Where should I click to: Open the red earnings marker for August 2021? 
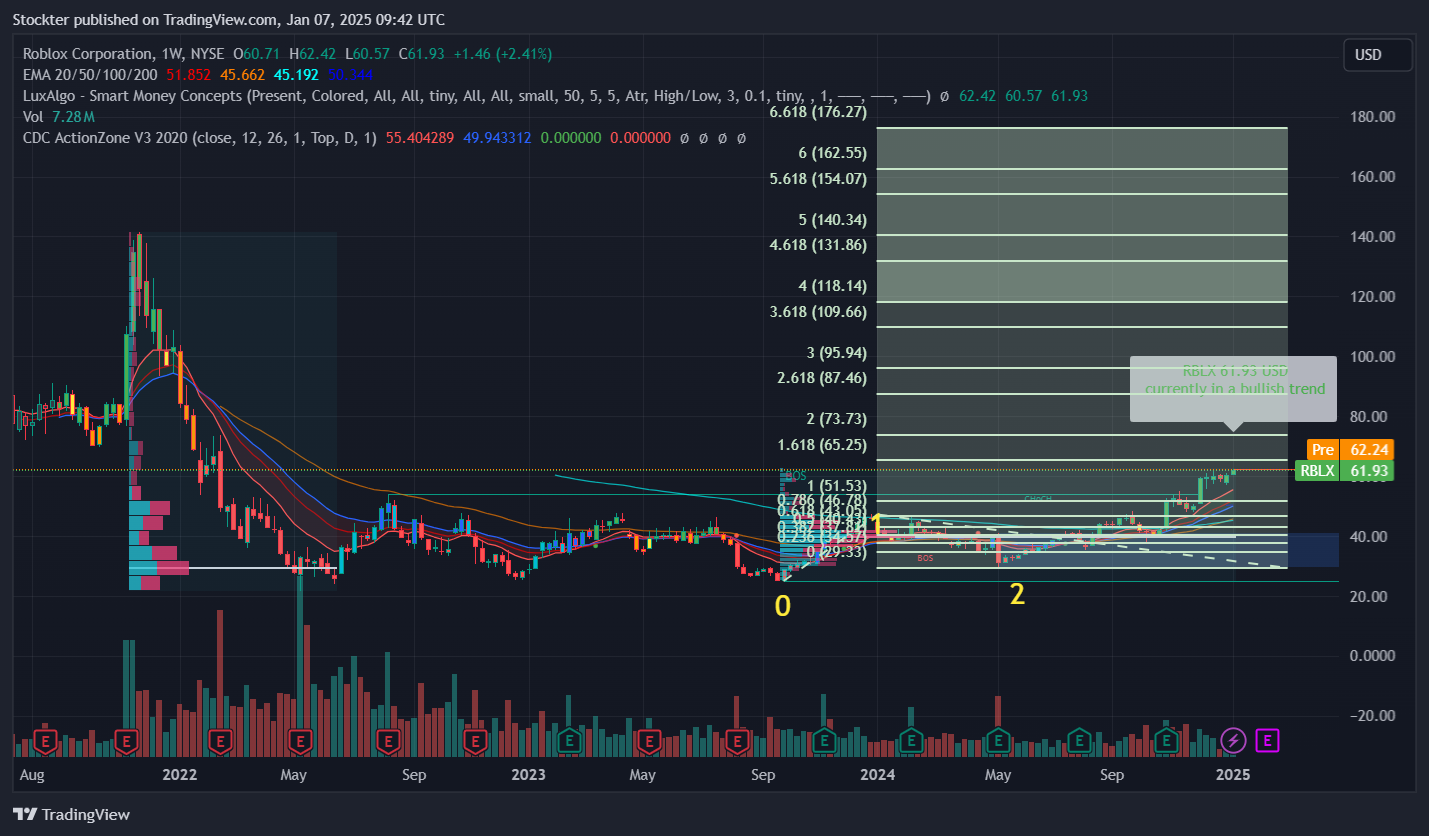point(45,741)
